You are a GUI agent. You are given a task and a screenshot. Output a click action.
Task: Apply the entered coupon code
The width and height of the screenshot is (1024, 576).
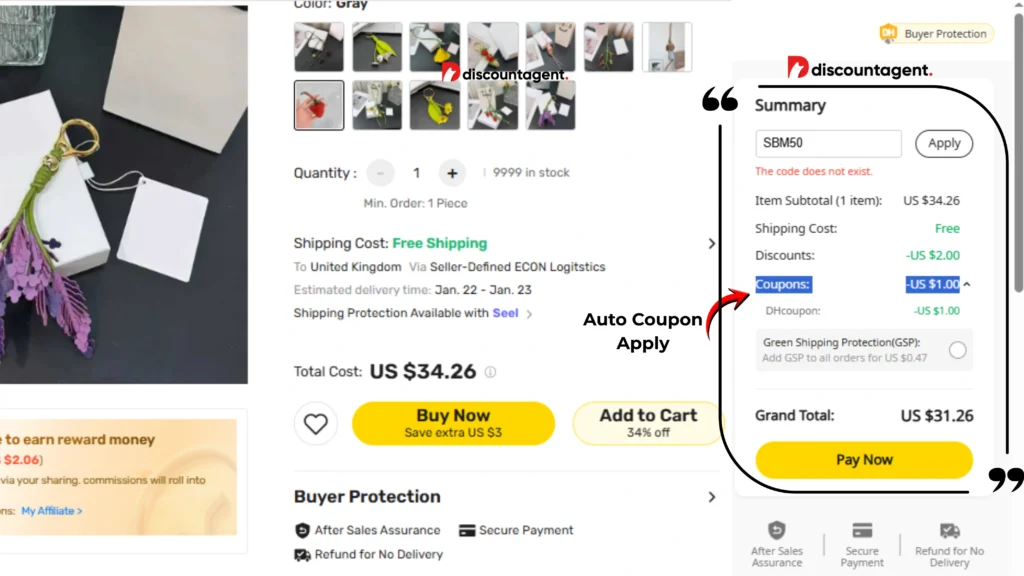(943, 143)
